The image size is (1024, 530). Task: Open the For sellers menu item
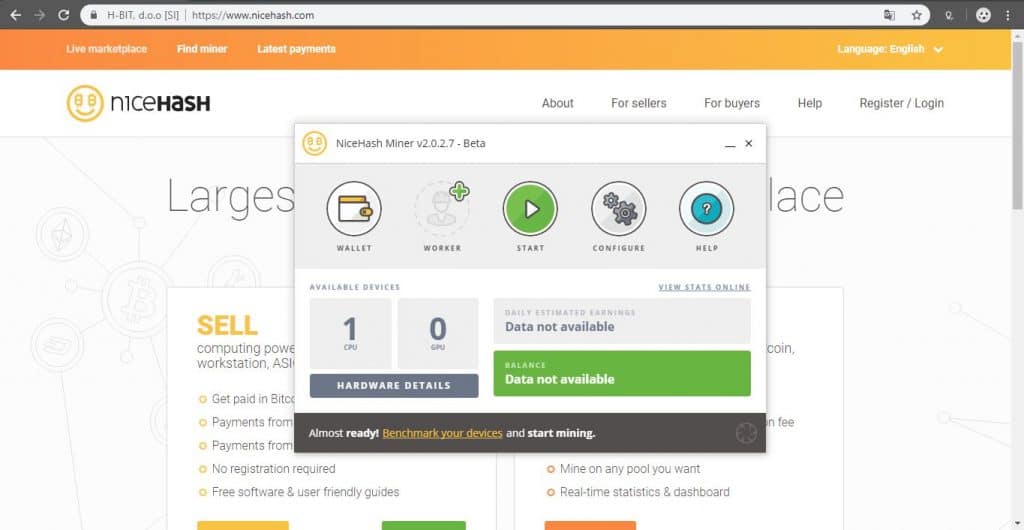[639, 103]
